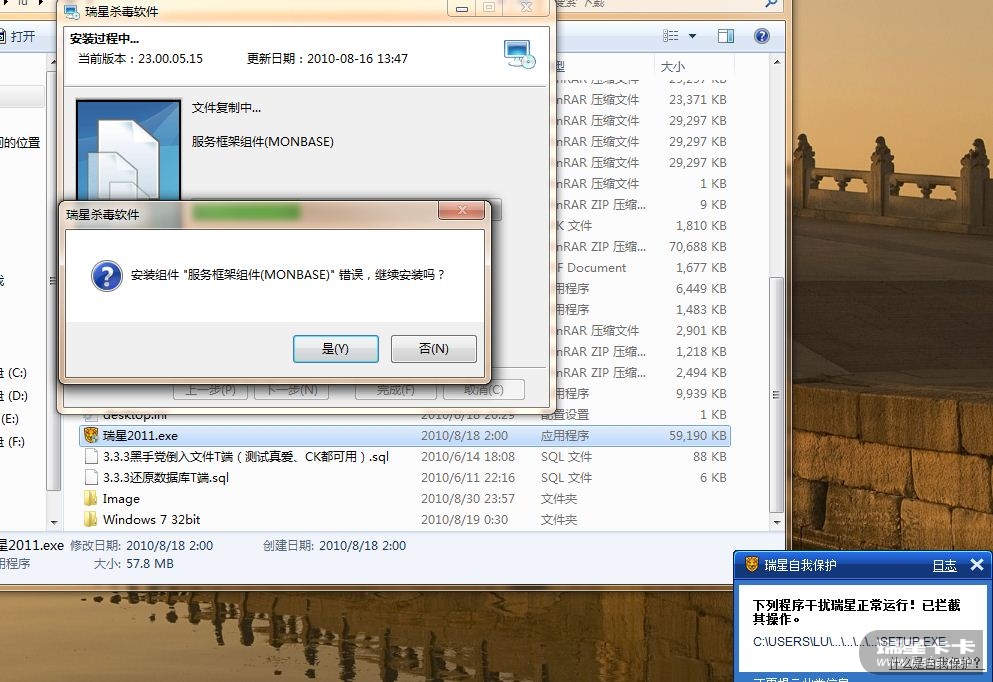Click the change view icon
Viewport: 993px width, 682px height.
tap(671, 36)
